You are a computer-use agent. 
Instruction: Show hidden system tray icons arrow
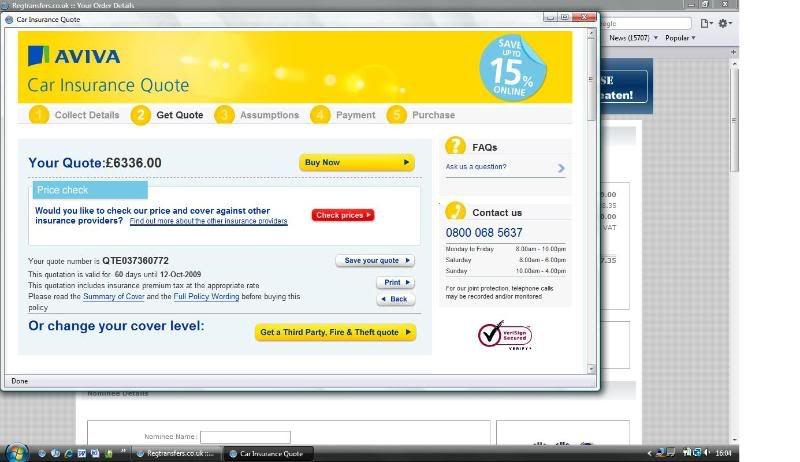[x=649, y=453]
